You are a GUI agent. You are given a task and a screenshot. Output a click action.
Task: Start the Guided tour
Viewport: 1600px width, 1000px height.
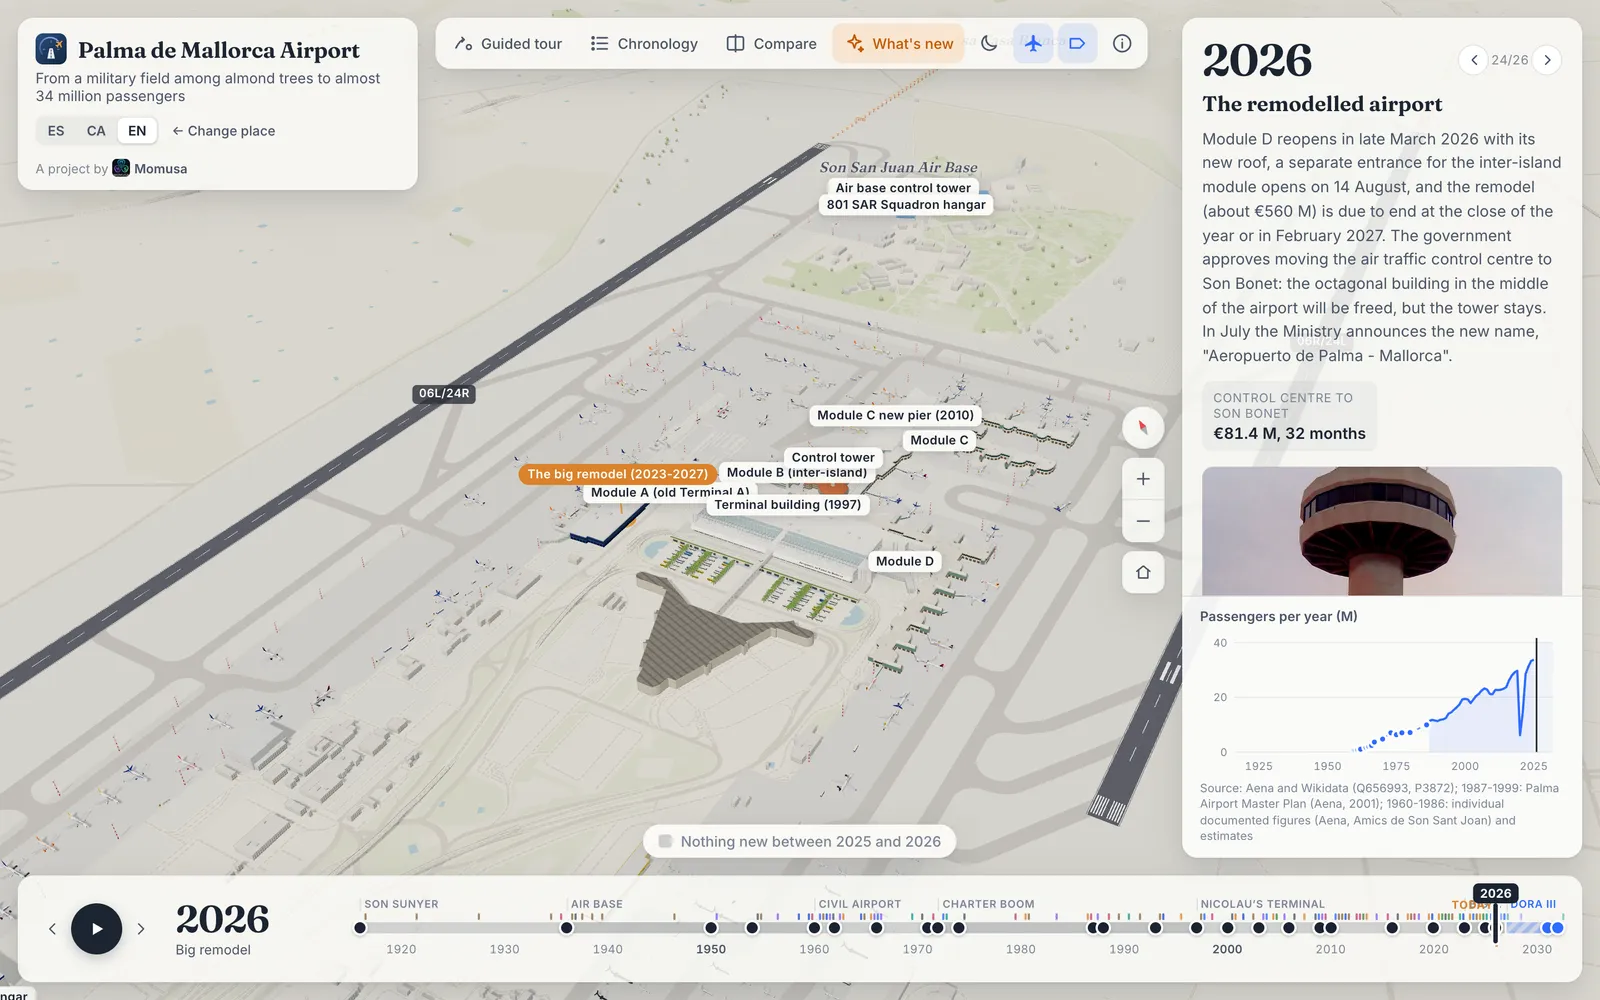pos(508,44)
